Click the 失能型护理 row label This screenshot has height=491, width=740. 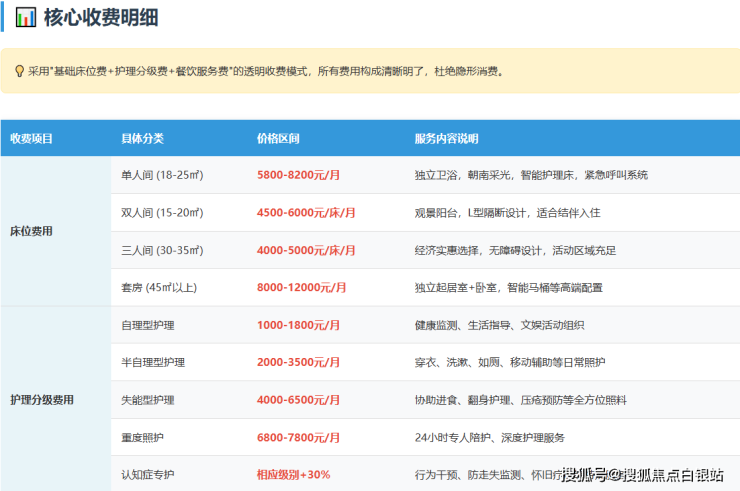tap(147, 400)
